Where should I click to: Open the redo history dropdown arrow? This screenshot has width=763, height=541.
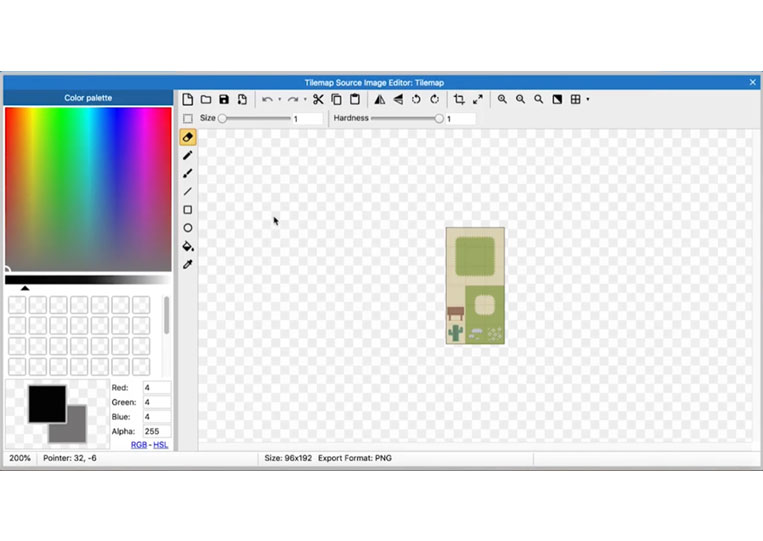(x=305, y=100)
